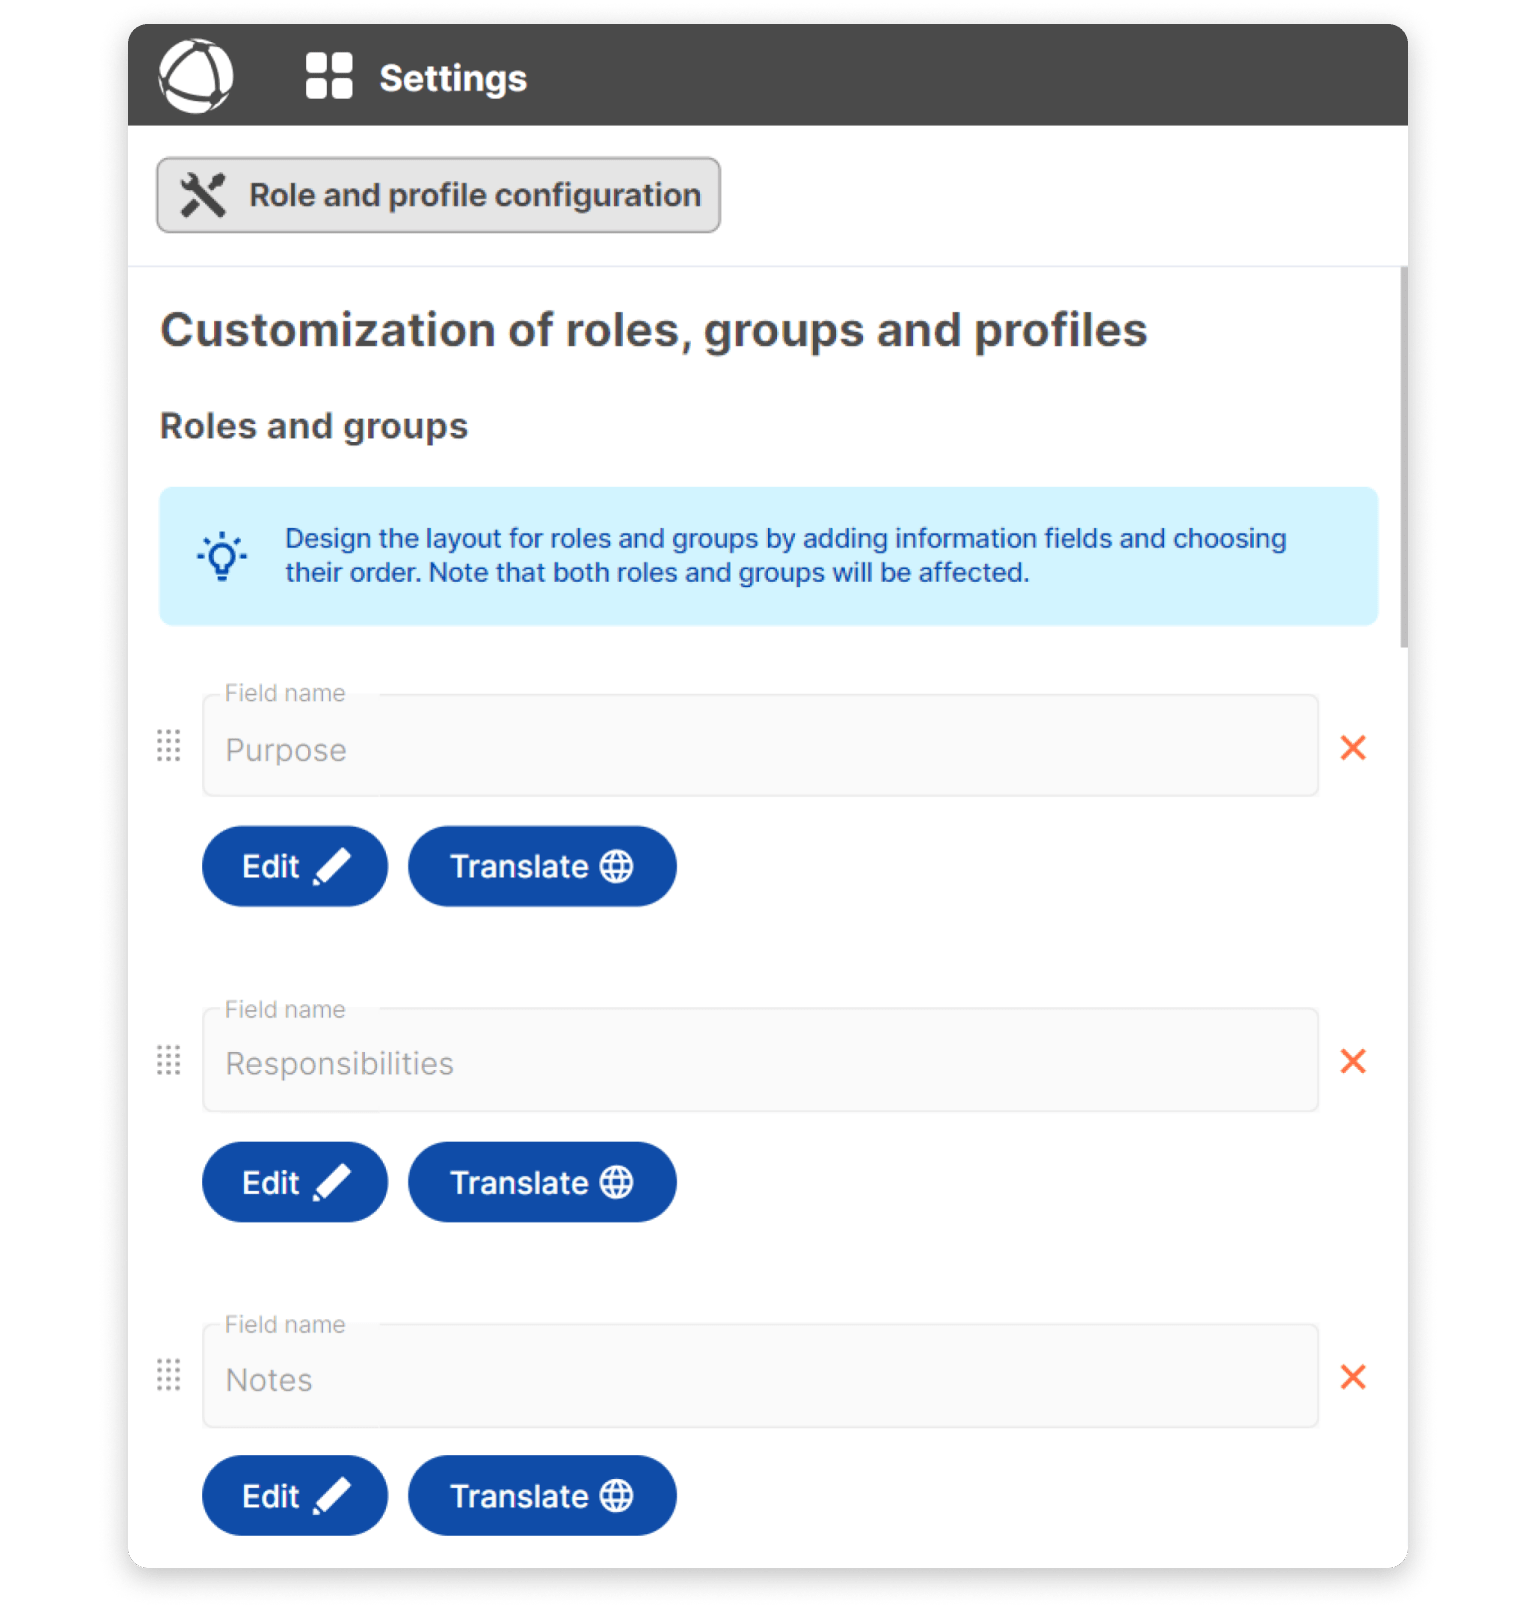Click drag handle for Responsibilities field
Image resolution: width=1536 pixels, height=1608 pixels.
(169, 1060)
